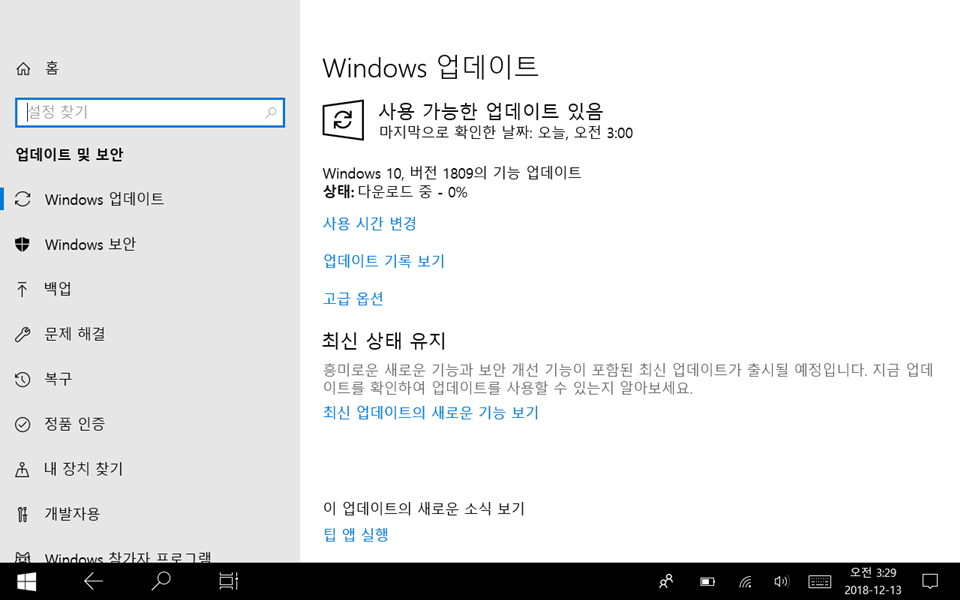Screen dimensions: 960x600
Task: Click the 버전 1809의 기능 업데이트 text
Action: point(452,173)
